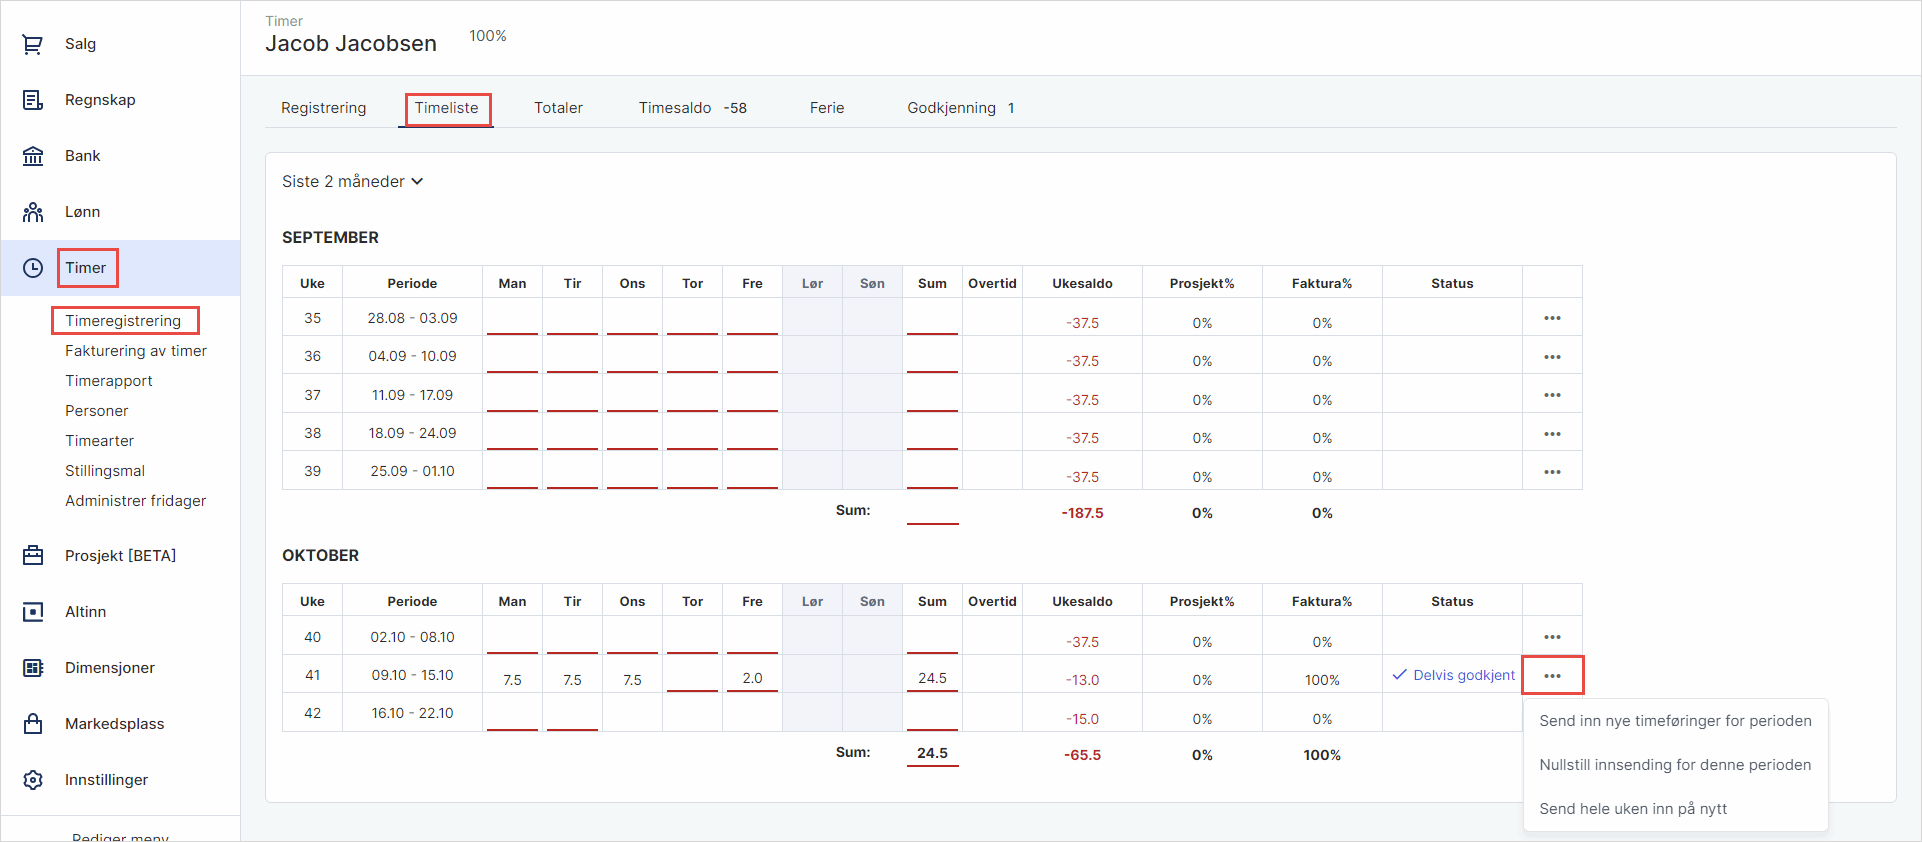1922x842 pixels.
Task: Open the three-dot menu for week 38
Action: point(1552,434)
